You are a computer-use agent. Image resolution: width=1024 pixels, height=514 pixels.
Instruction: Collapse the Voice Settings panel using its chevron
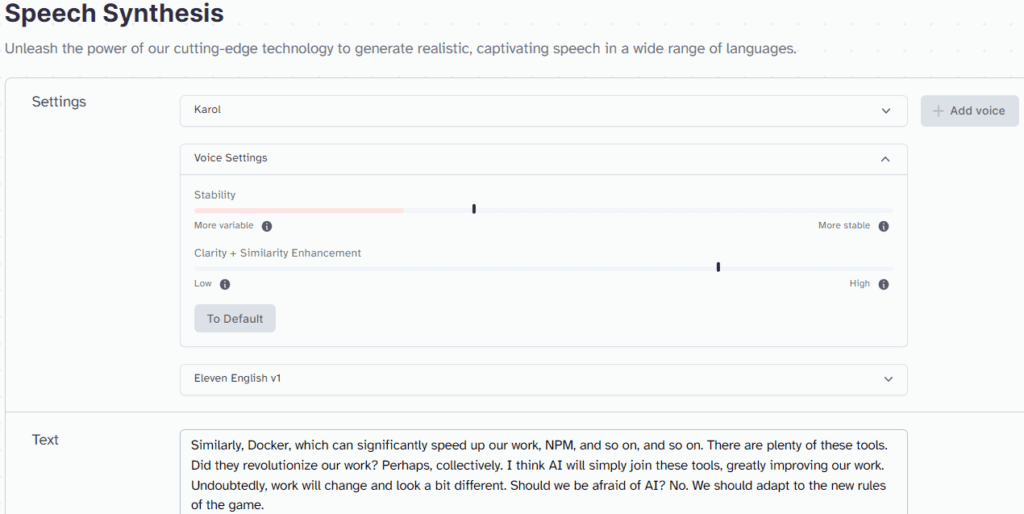886,158
